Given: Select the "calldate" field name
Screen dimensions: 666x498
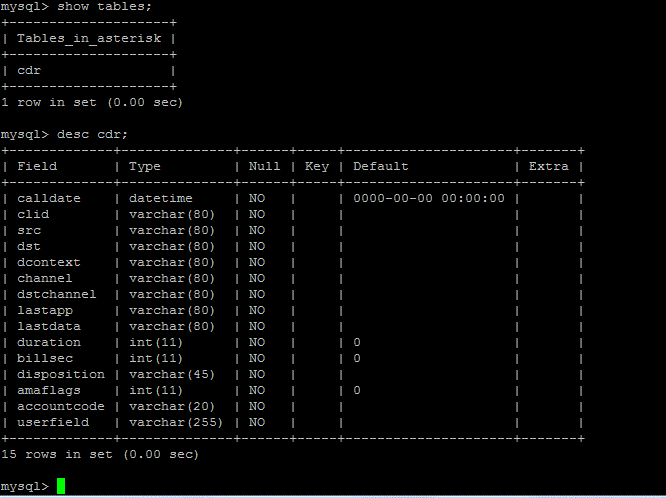Looking at the screenshot, I should coord(49,198).
